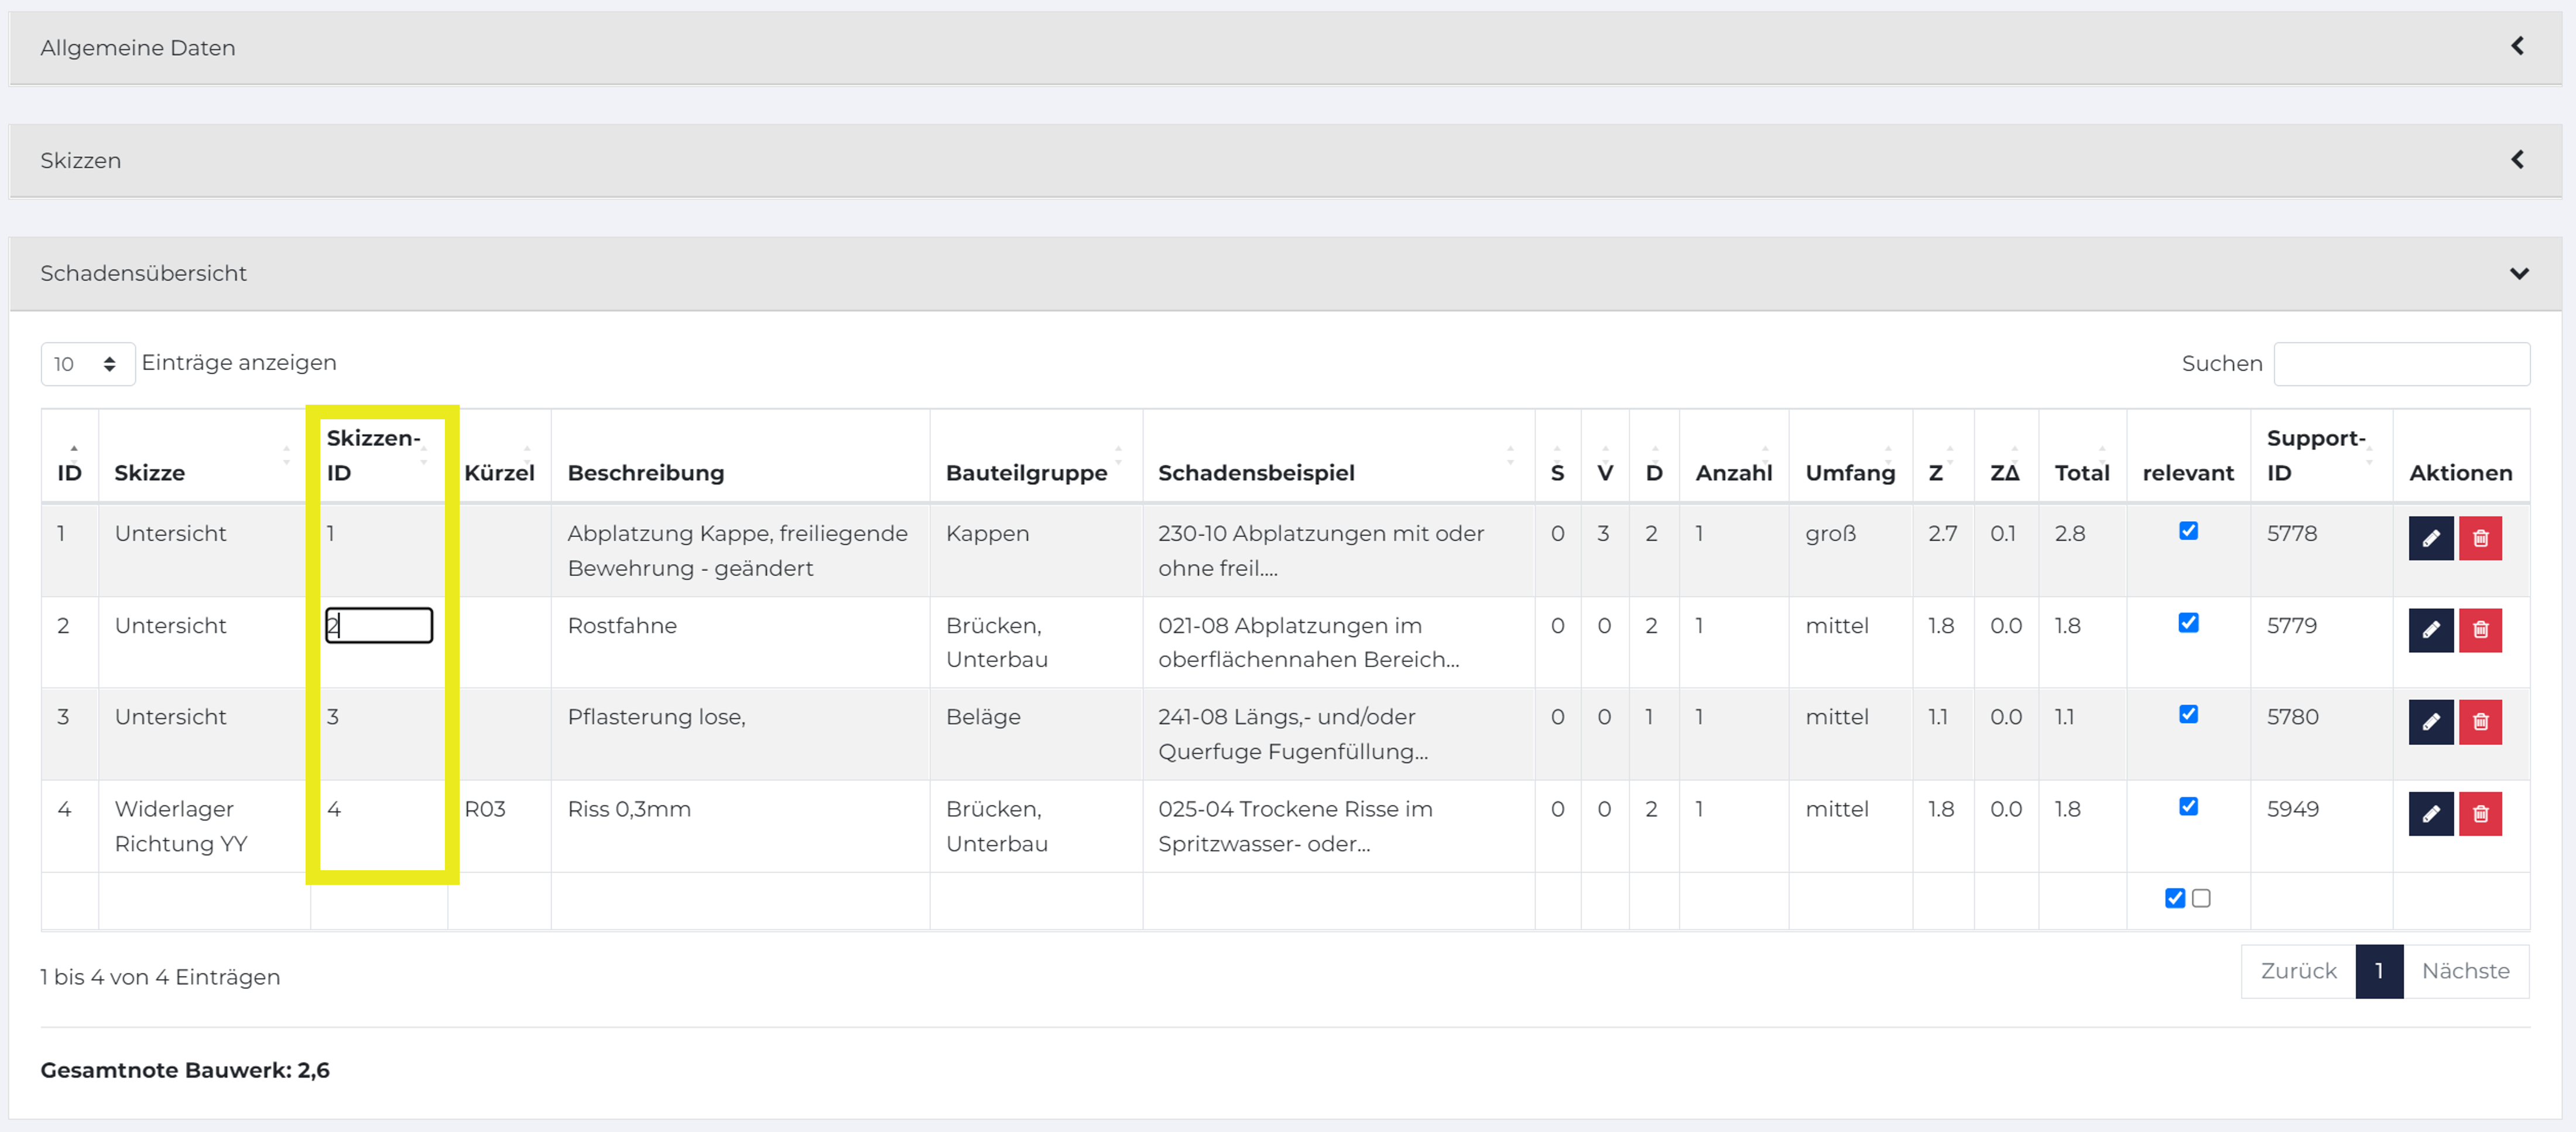This screenshot has height=1132, width=2576.
Task: Click the Widerlager Richtung YY cell
Action: pyautogui.click(x=204, y=826)
